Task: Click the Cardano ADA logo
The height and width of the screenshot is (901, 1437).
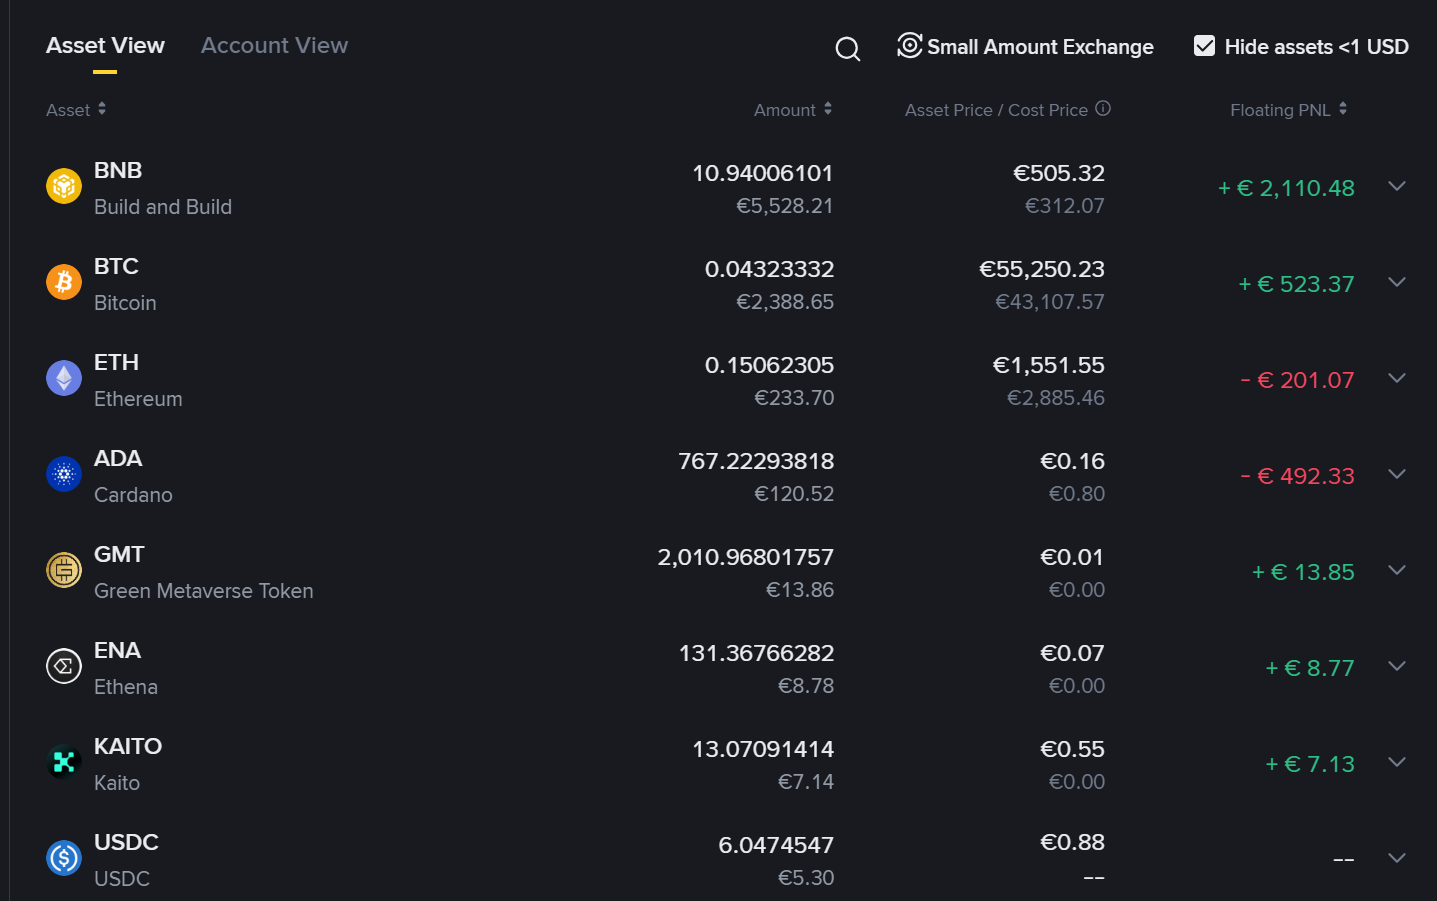Action: [64, 474]
